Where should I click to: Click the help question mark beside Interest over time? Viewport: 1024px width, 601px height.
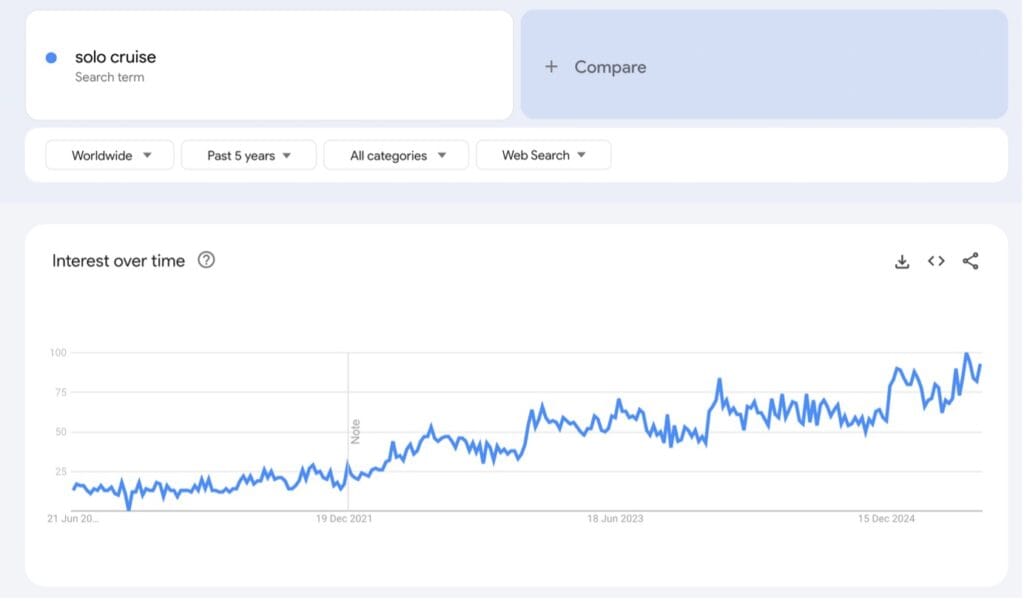tap(206, 260)
